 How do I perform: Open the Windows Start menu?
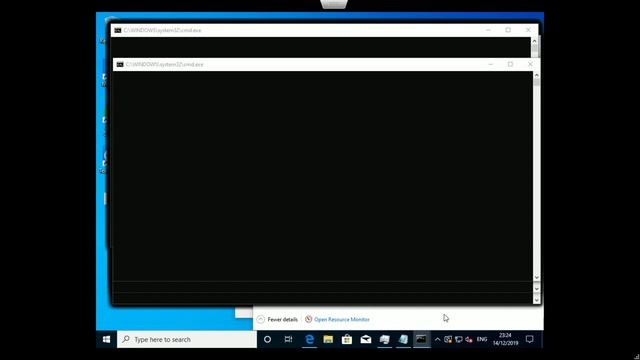tap(107, 339)
